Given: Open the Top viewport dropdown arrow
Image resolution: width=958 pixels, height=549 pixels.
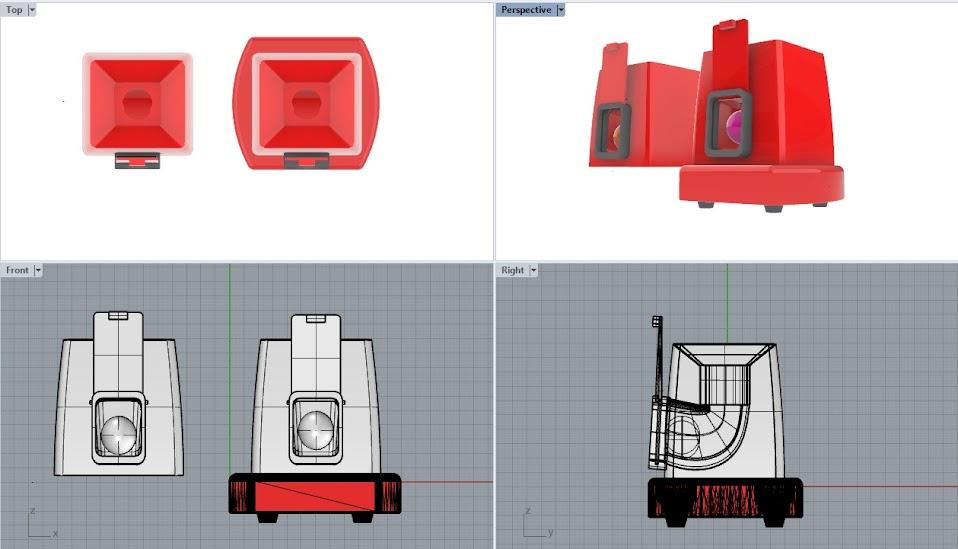Looking at the screenshot, I should (32, 10).
